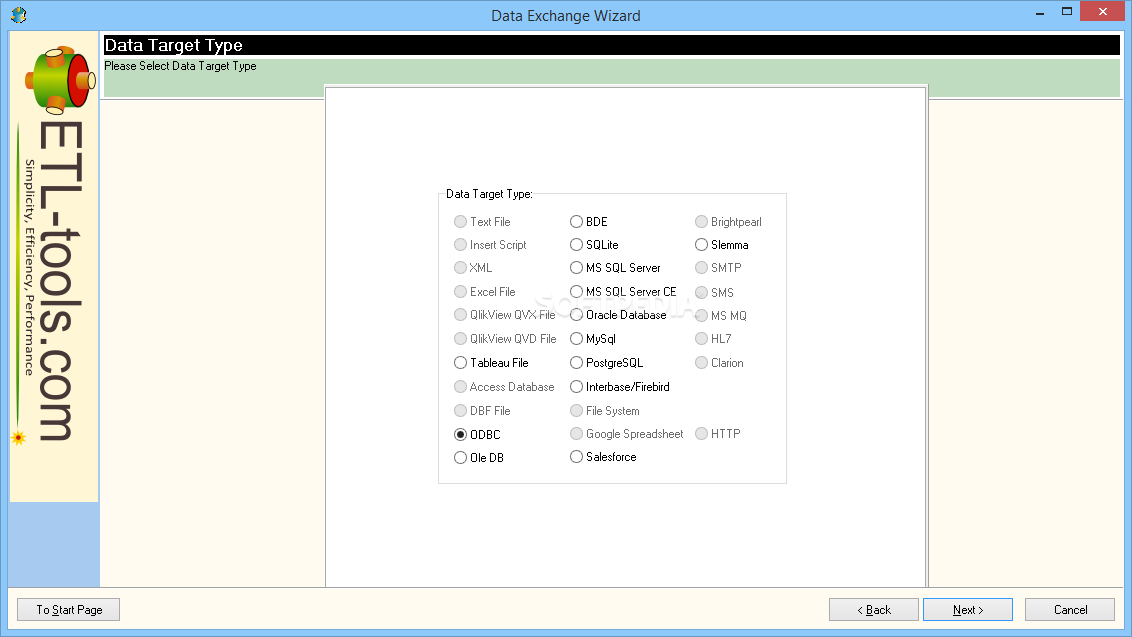Choose the XML target type

click(473, 268)
